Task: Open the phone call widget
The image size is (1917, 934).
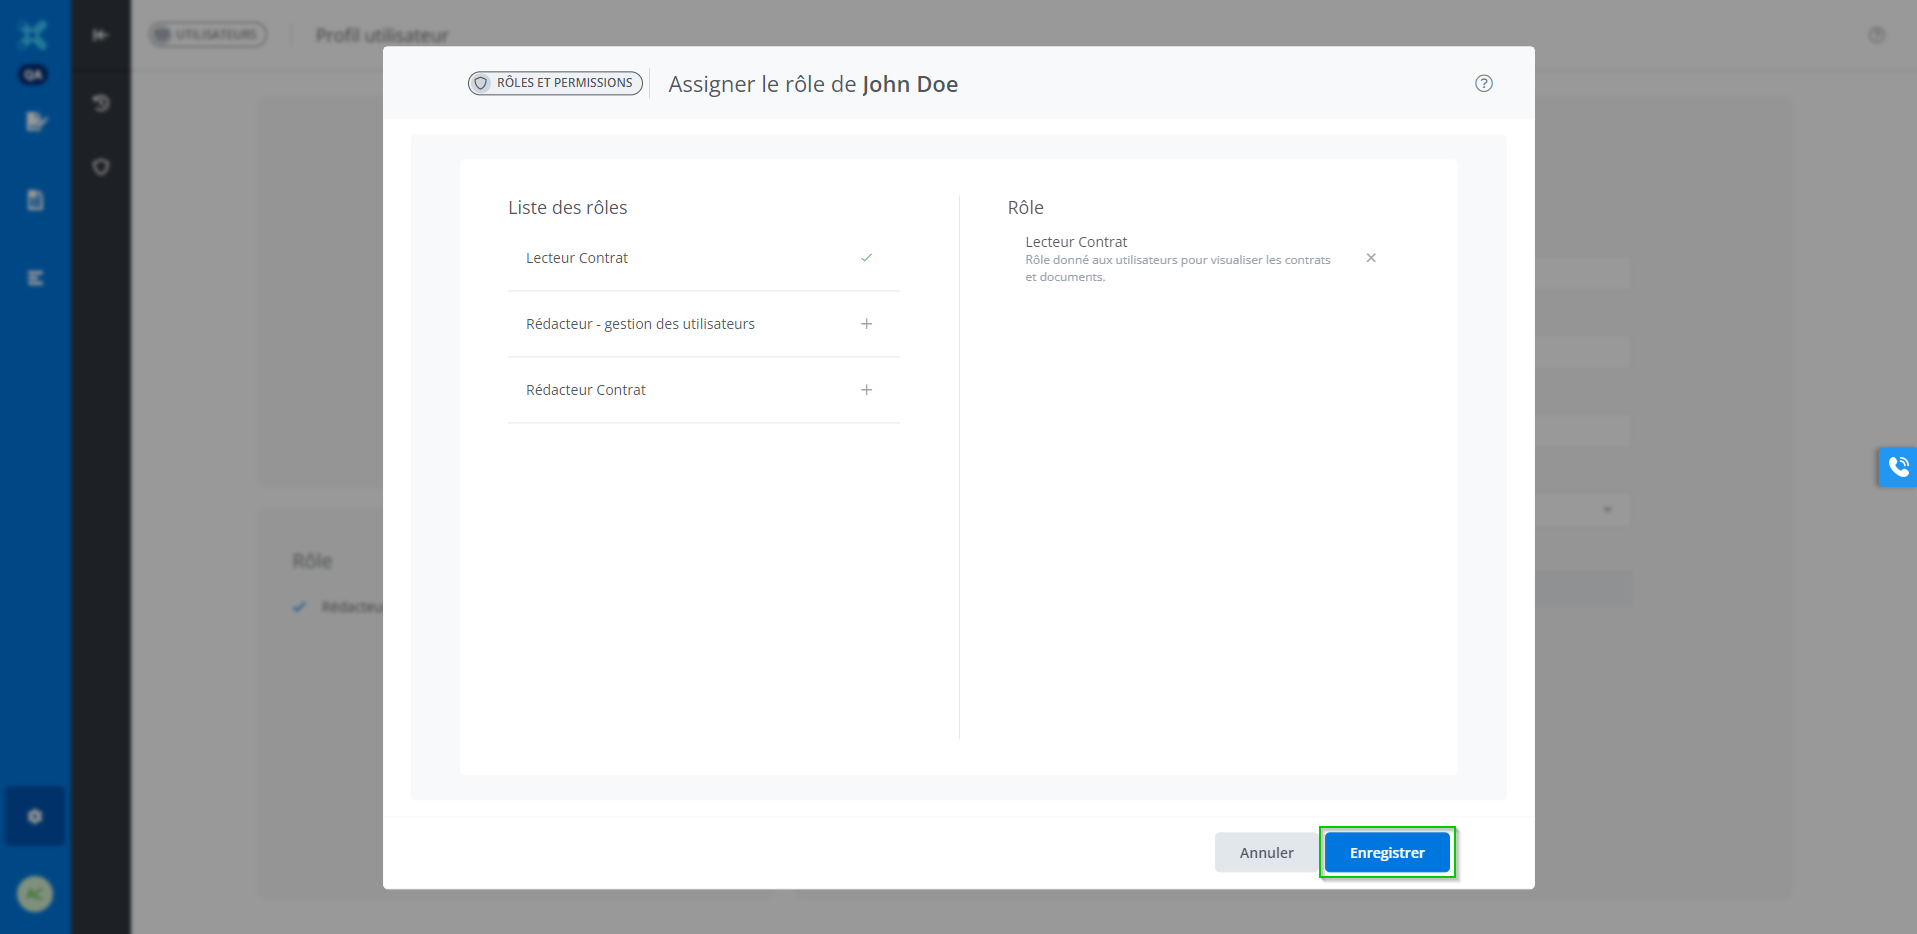Action: click(x=1897, y=467)
